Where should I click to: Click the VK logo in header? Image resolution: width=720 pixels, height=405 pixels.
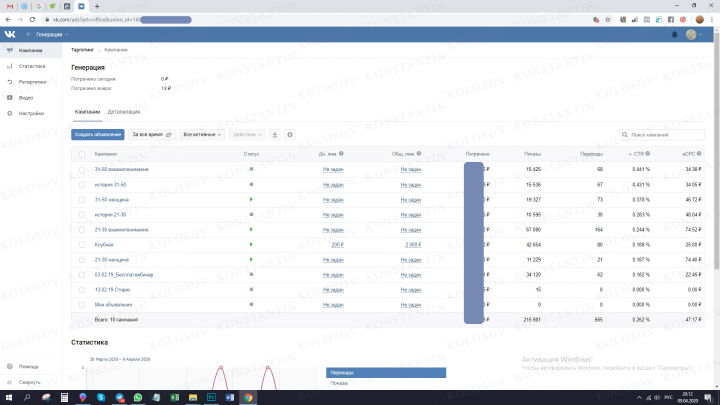pos(10,34)
